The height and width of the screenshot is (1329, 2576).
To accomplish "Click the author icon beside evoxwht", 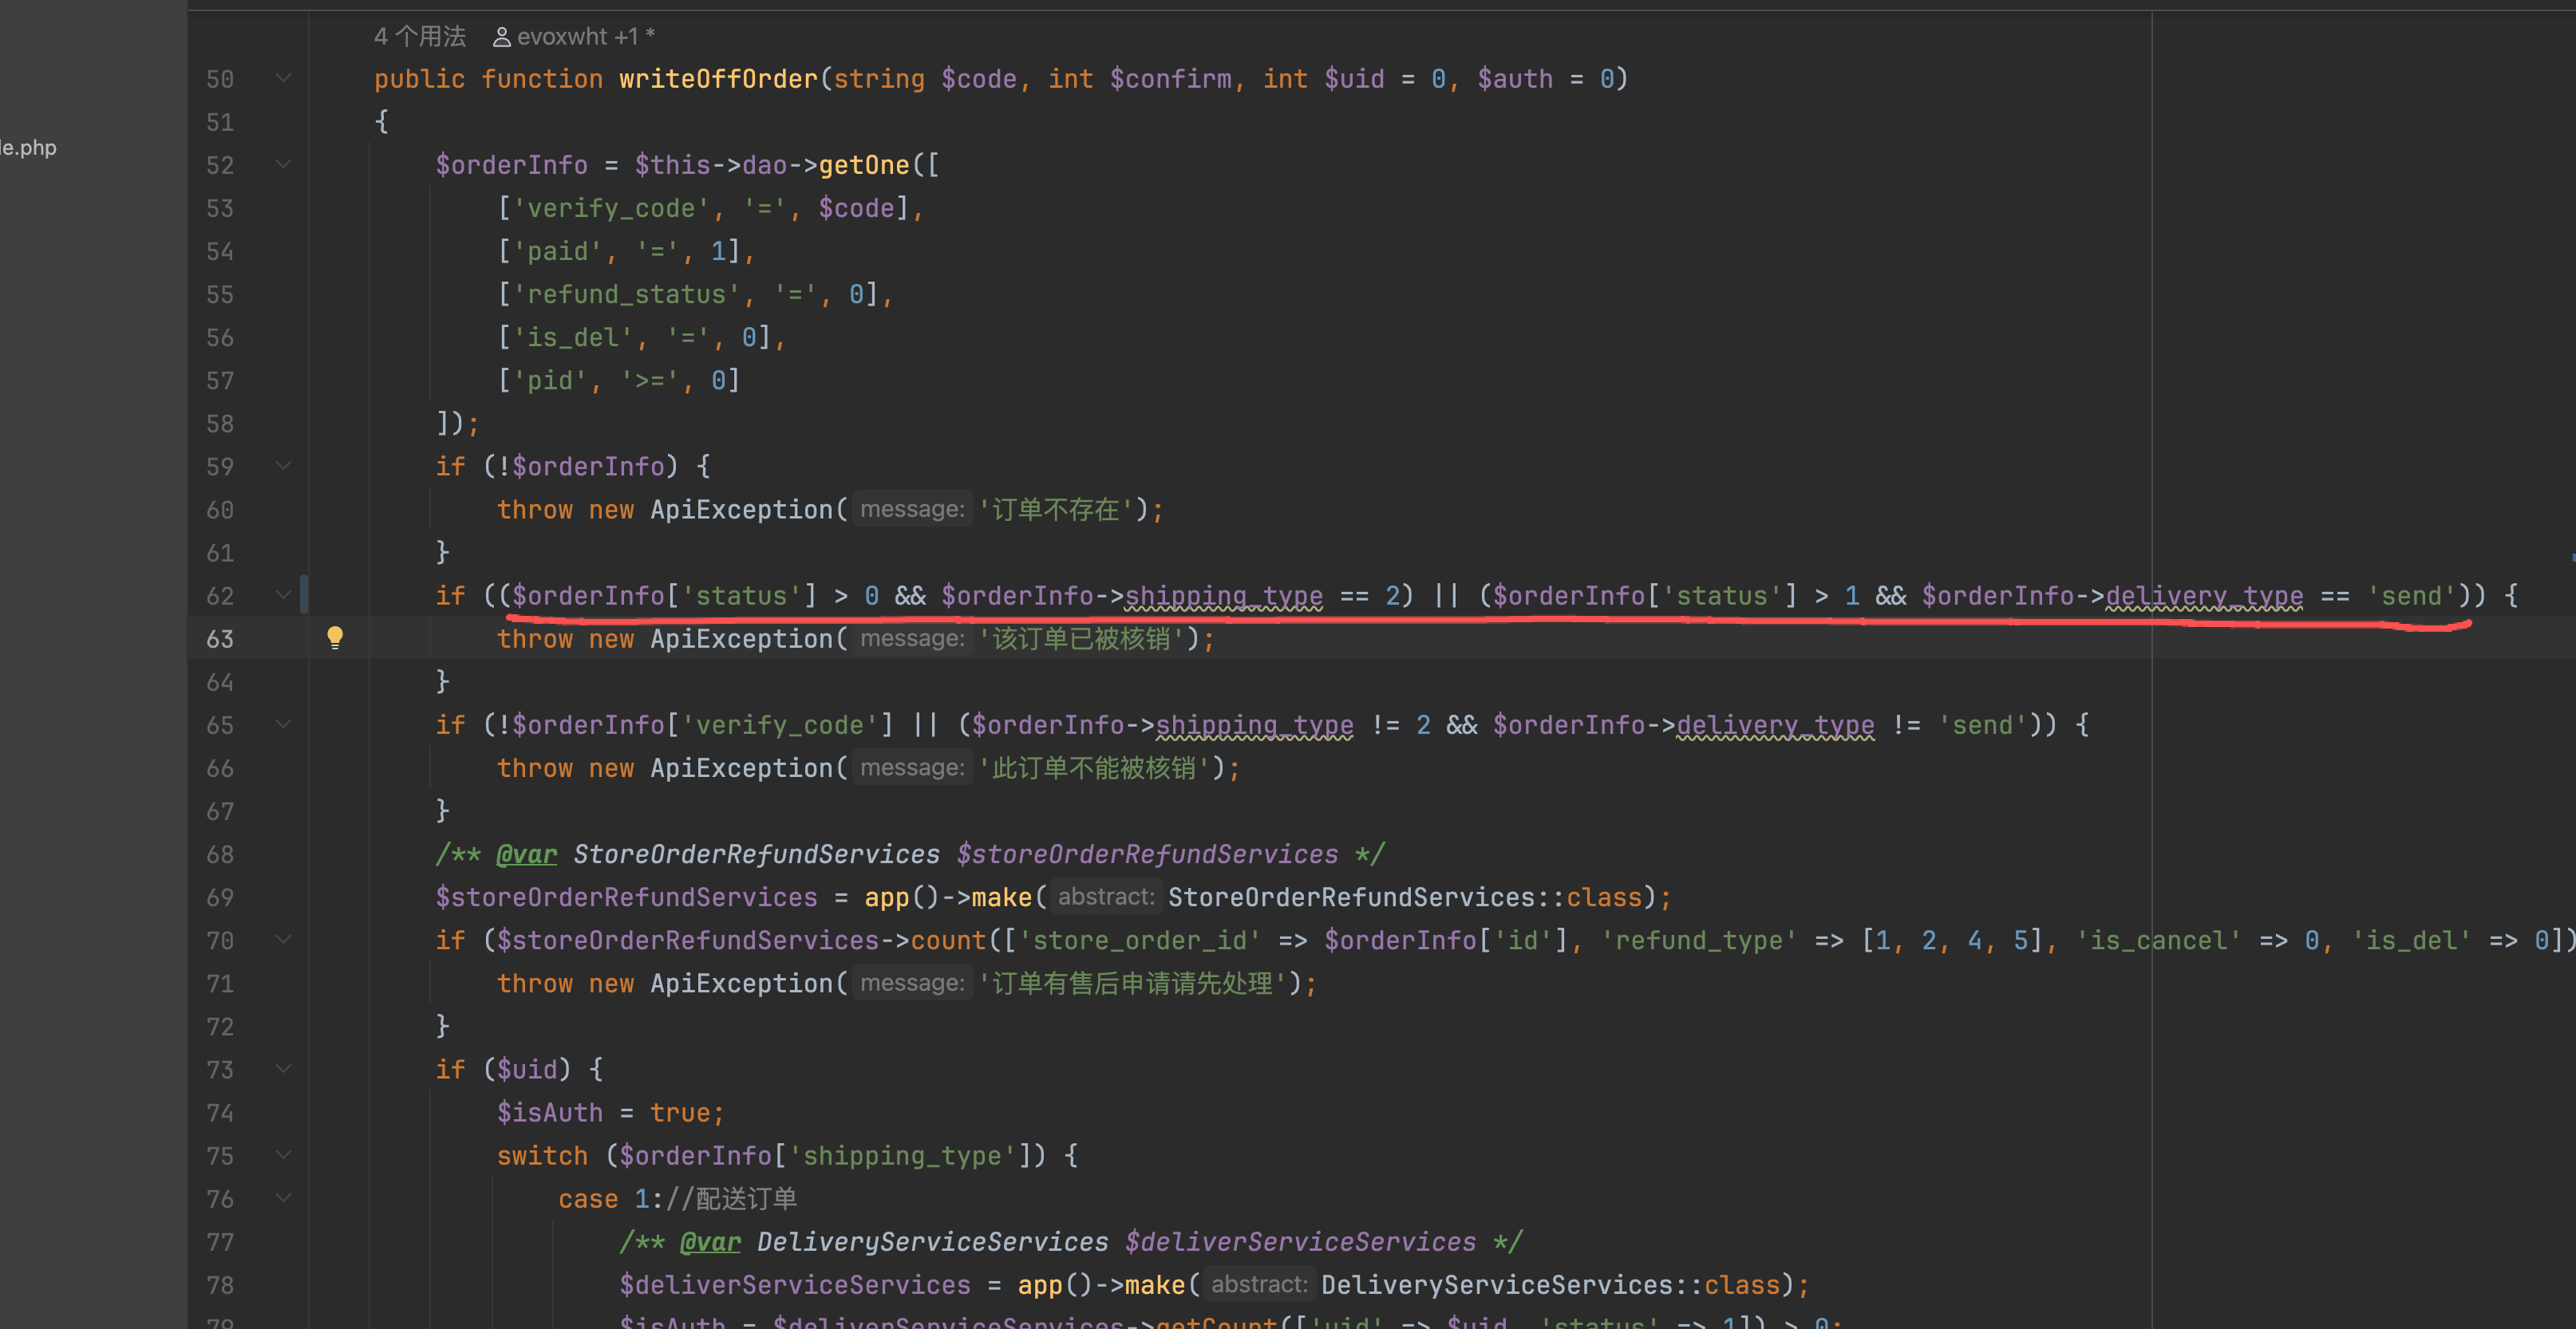I will pyautogui.click(x=502, y=37).
